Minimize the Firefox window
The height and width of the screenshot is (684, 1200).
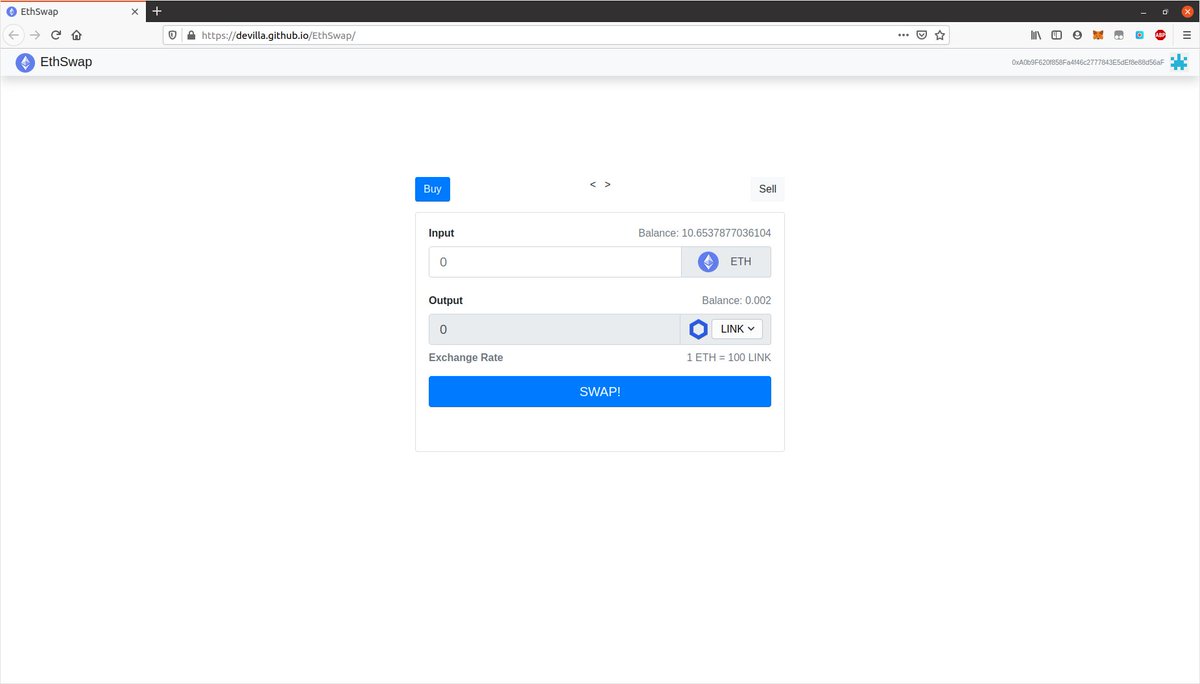point(1142,10)
